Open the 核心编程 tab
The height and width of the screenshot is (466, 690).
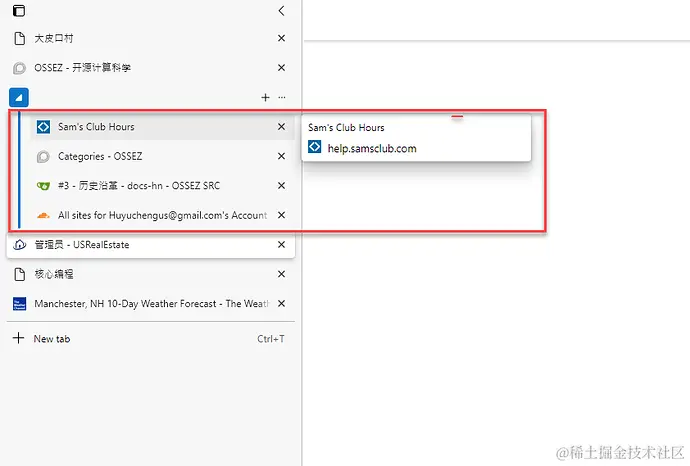150,274
